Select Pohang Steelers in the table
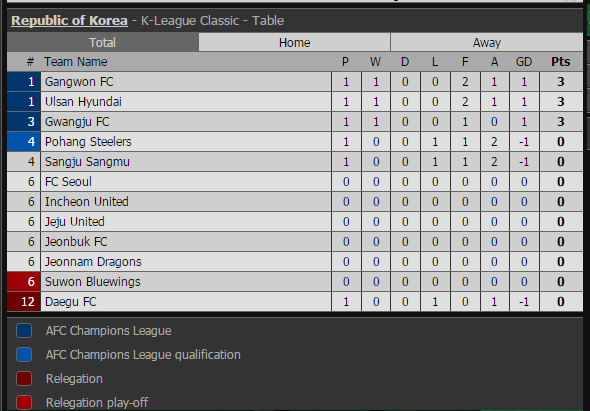590x411 pixels. 88,142
